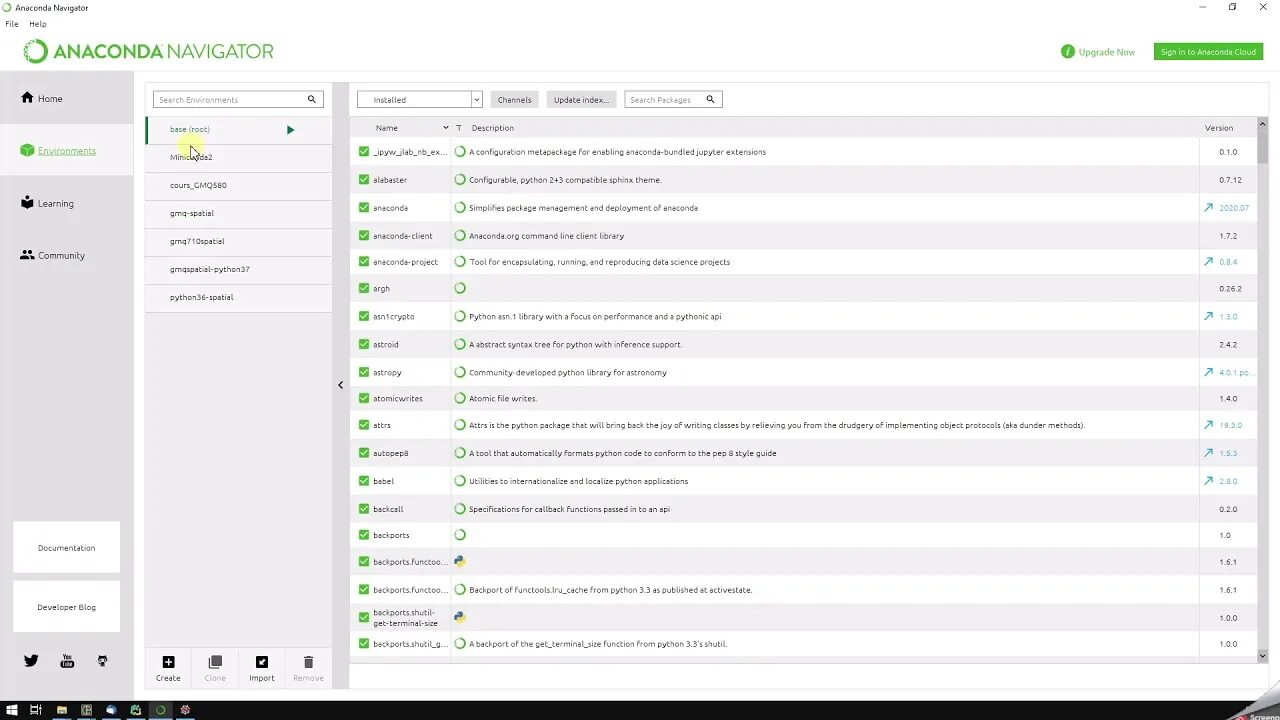1280x720 pixels.
Task: Toggle the alabaster package checkbox
Action: [x=364, y=180]
